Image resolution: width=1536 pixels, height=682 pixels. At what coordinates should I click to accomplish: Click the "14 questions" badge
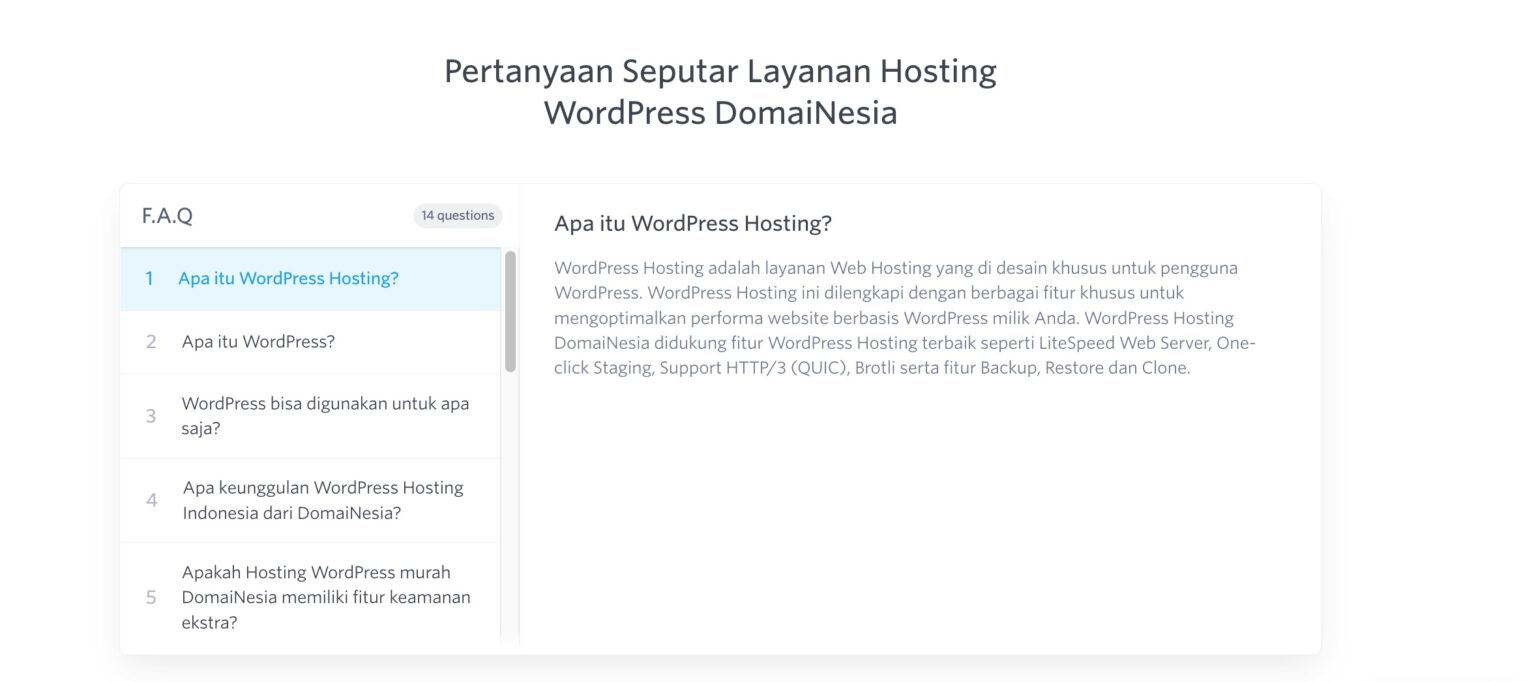pos(457,215)
